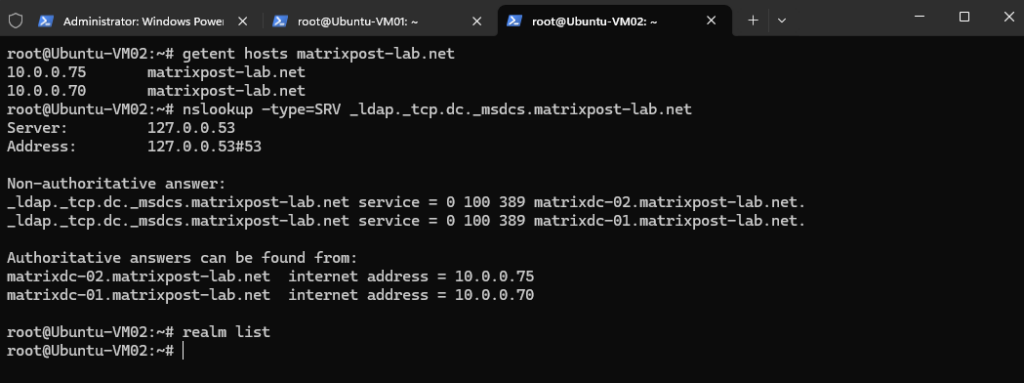Click IP 10.0.0.75 in the getent output
1024x383 pixels.
click(46, 73)
